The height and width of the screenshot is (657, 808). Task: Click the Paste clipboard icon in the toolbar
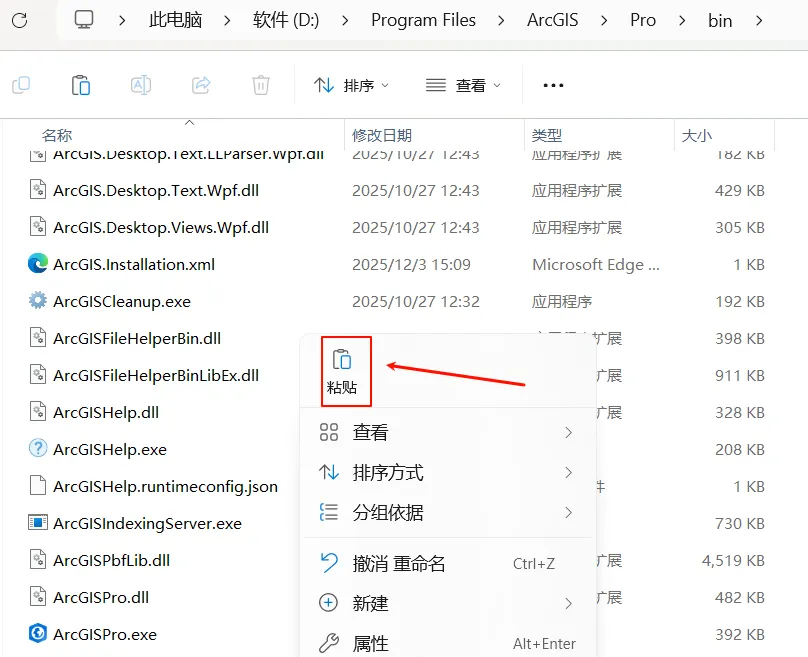coord(81,85)
